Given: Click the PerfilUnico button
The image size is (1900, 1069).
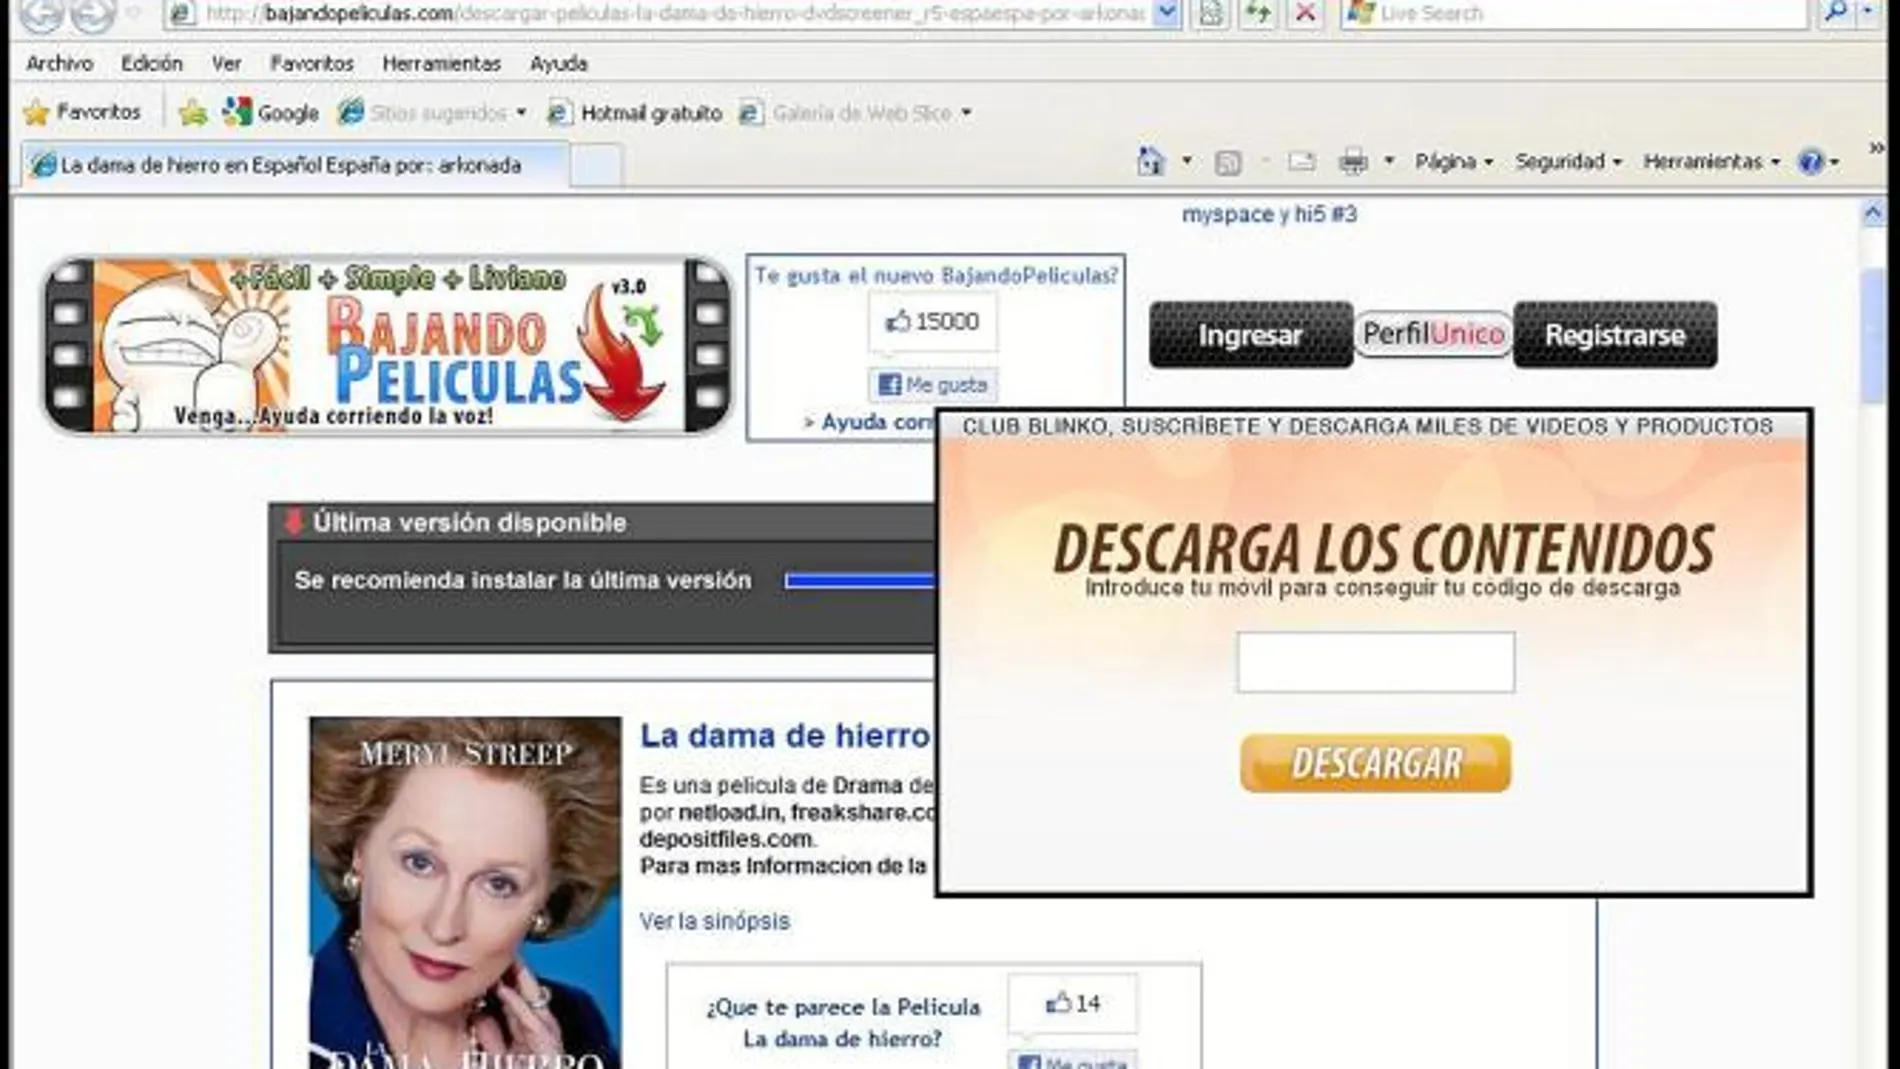Looking at the screenshot, I should pos(1434,334).
